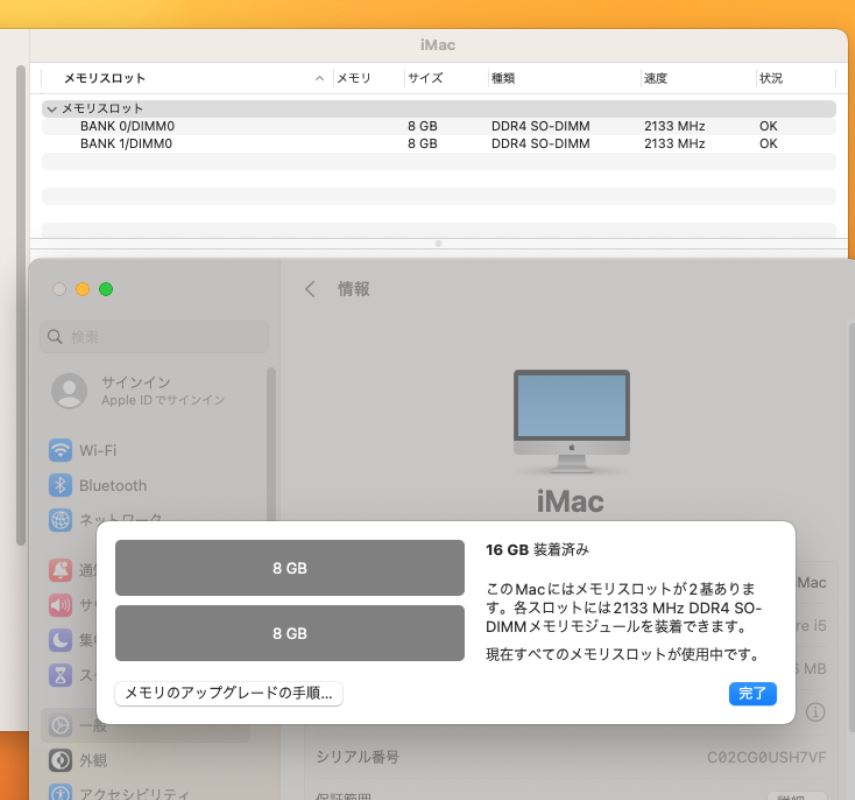Click the 16 GB 装着済み heading

tap(537, 550)
